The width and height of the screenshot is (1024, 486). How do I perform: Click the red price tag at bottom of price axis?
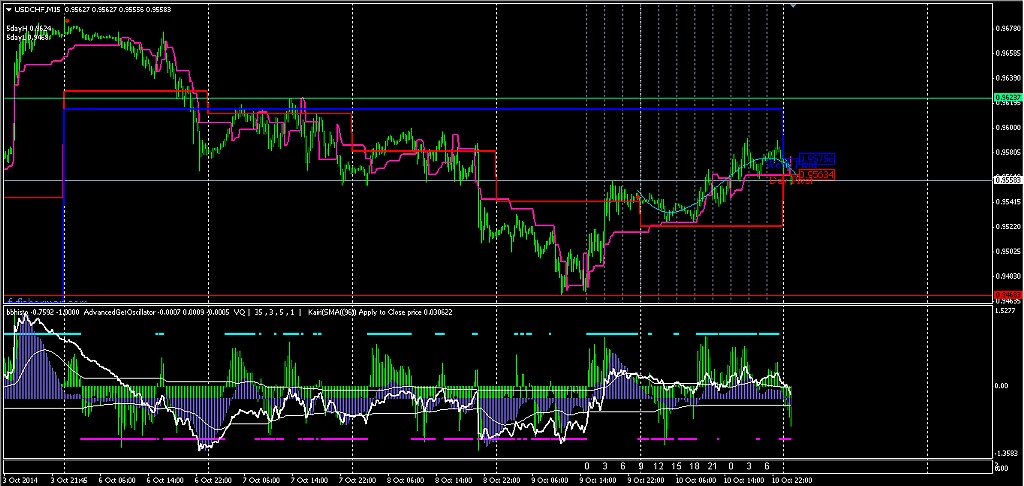coord(1008,295)
